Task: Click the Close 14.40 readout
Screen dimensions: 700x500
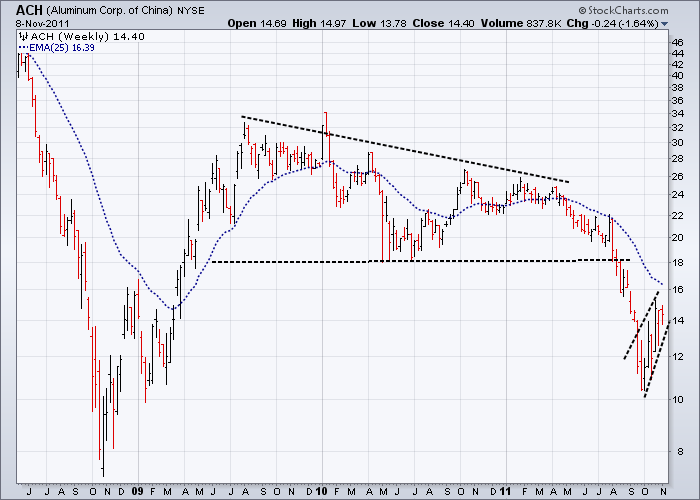Action: click(x=443, y=23)
